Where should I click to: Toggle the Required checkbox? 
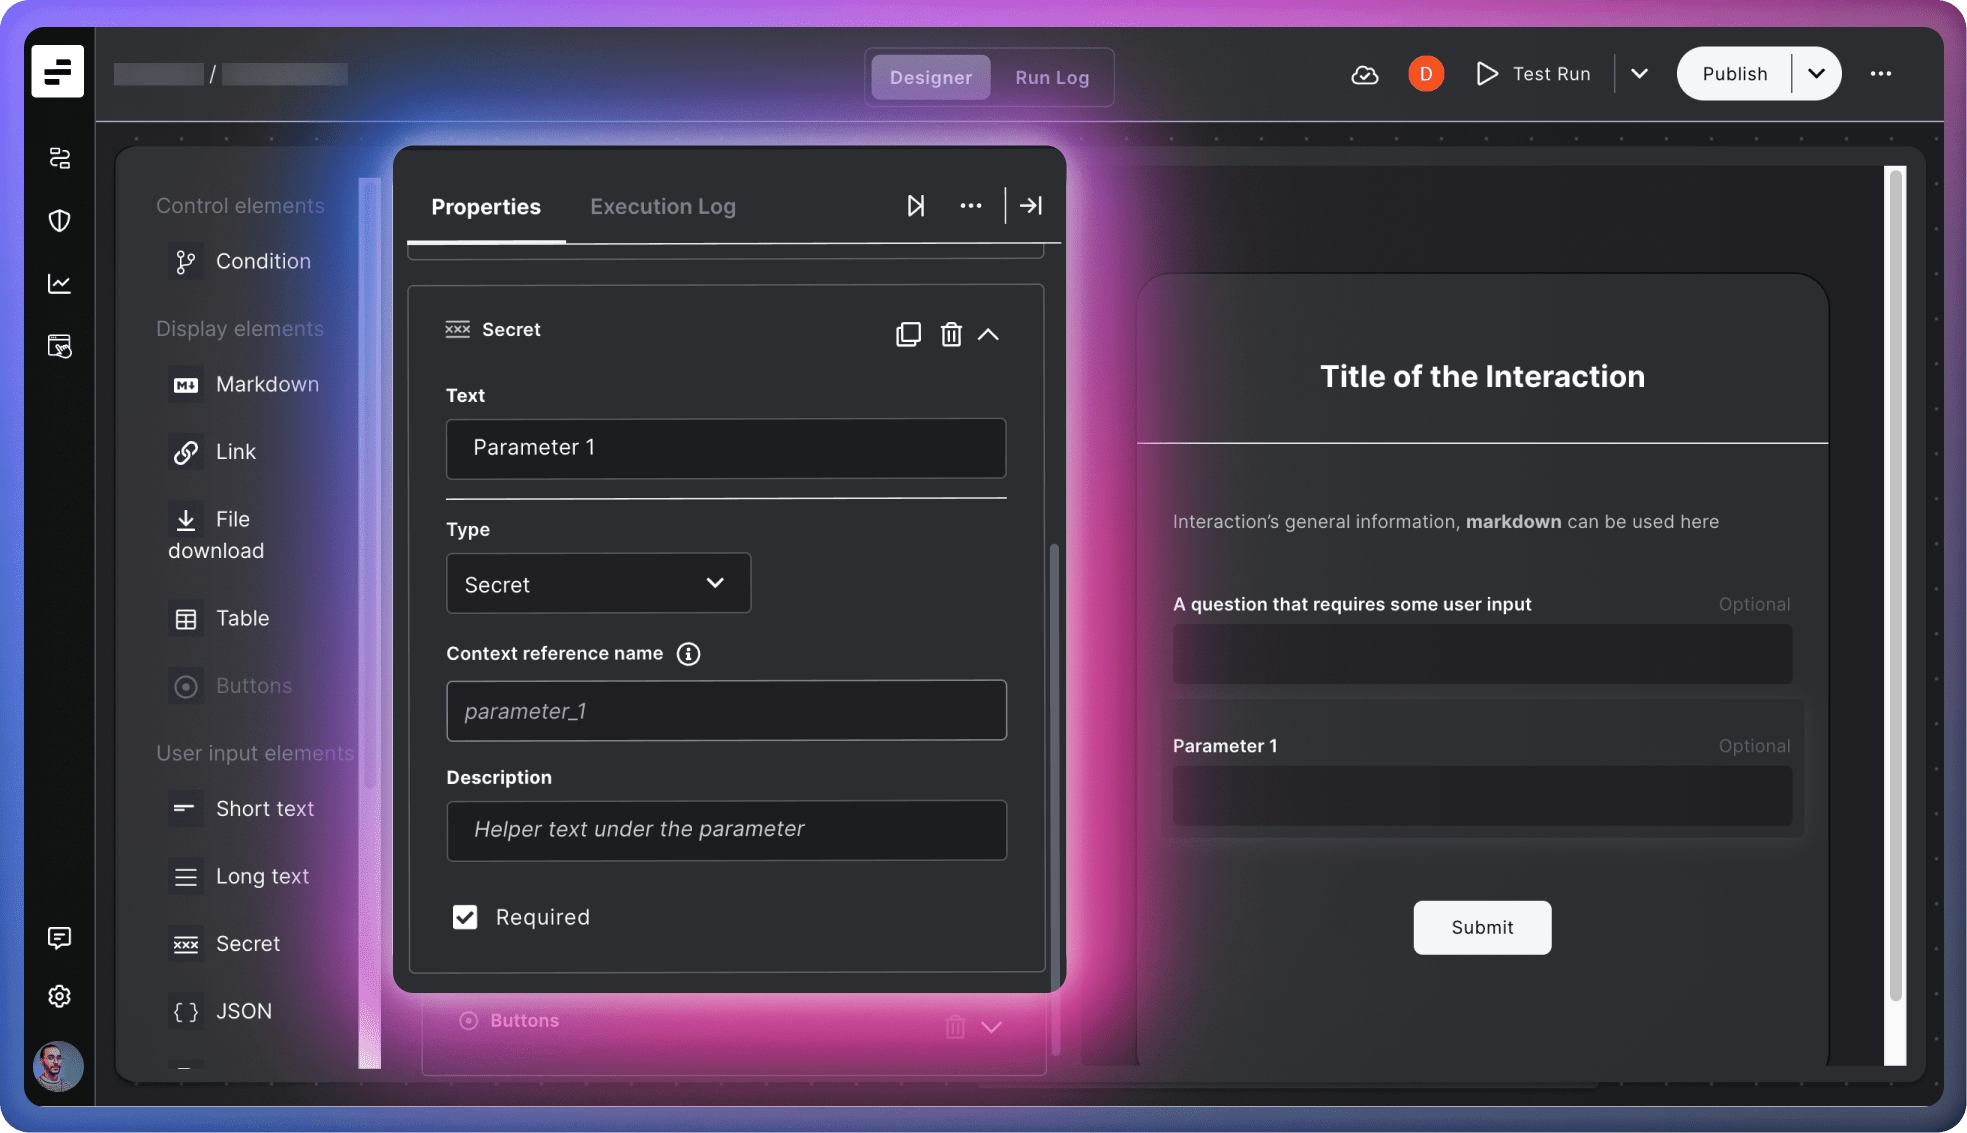[x=465, y=917]
